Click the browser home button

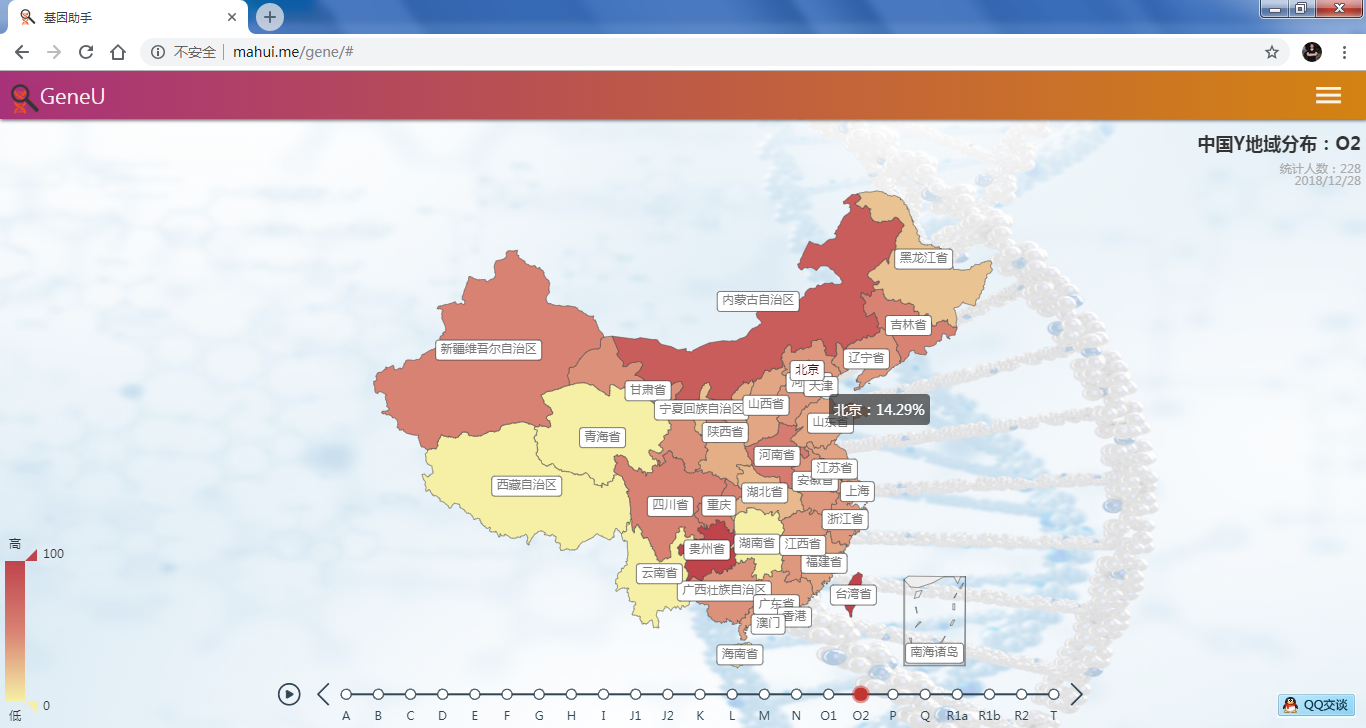(118, 52)
